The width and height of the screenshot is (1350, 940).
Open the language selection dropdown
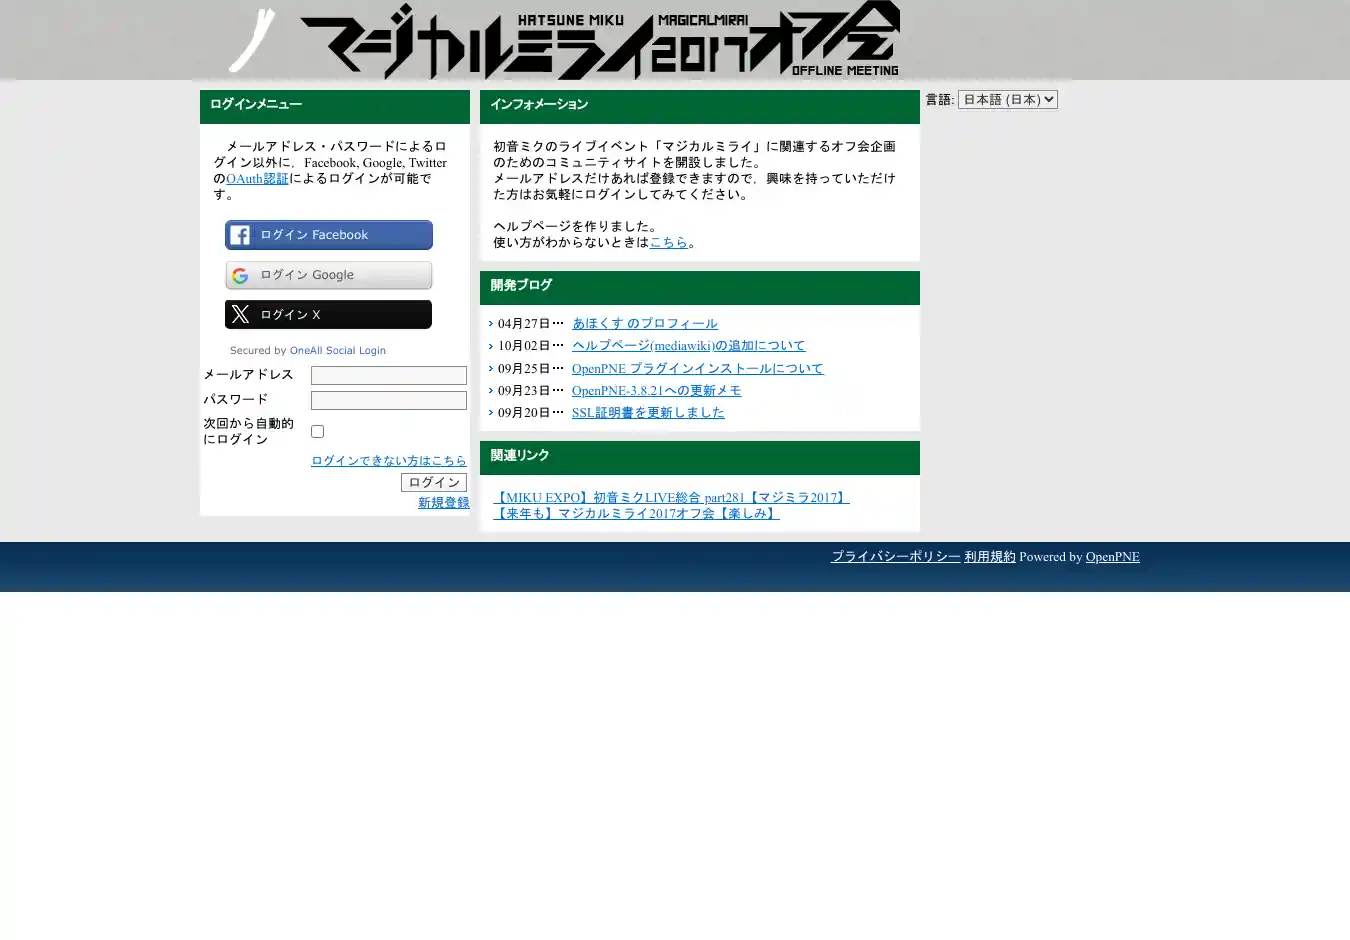coord(1007,100)
